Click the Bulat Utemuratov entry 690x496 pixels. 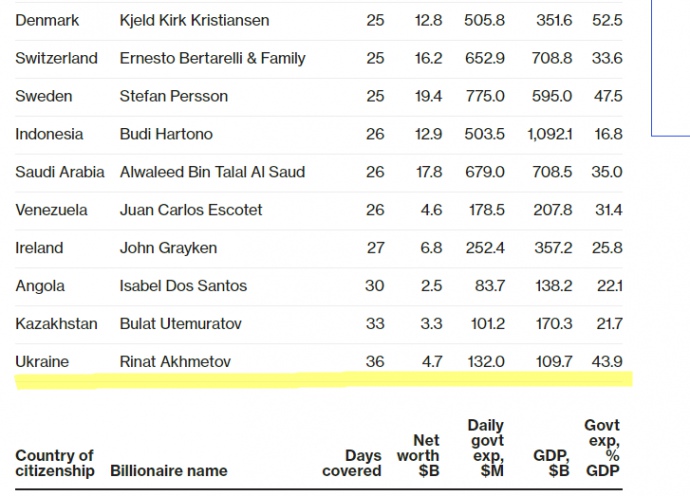point(180,324)
